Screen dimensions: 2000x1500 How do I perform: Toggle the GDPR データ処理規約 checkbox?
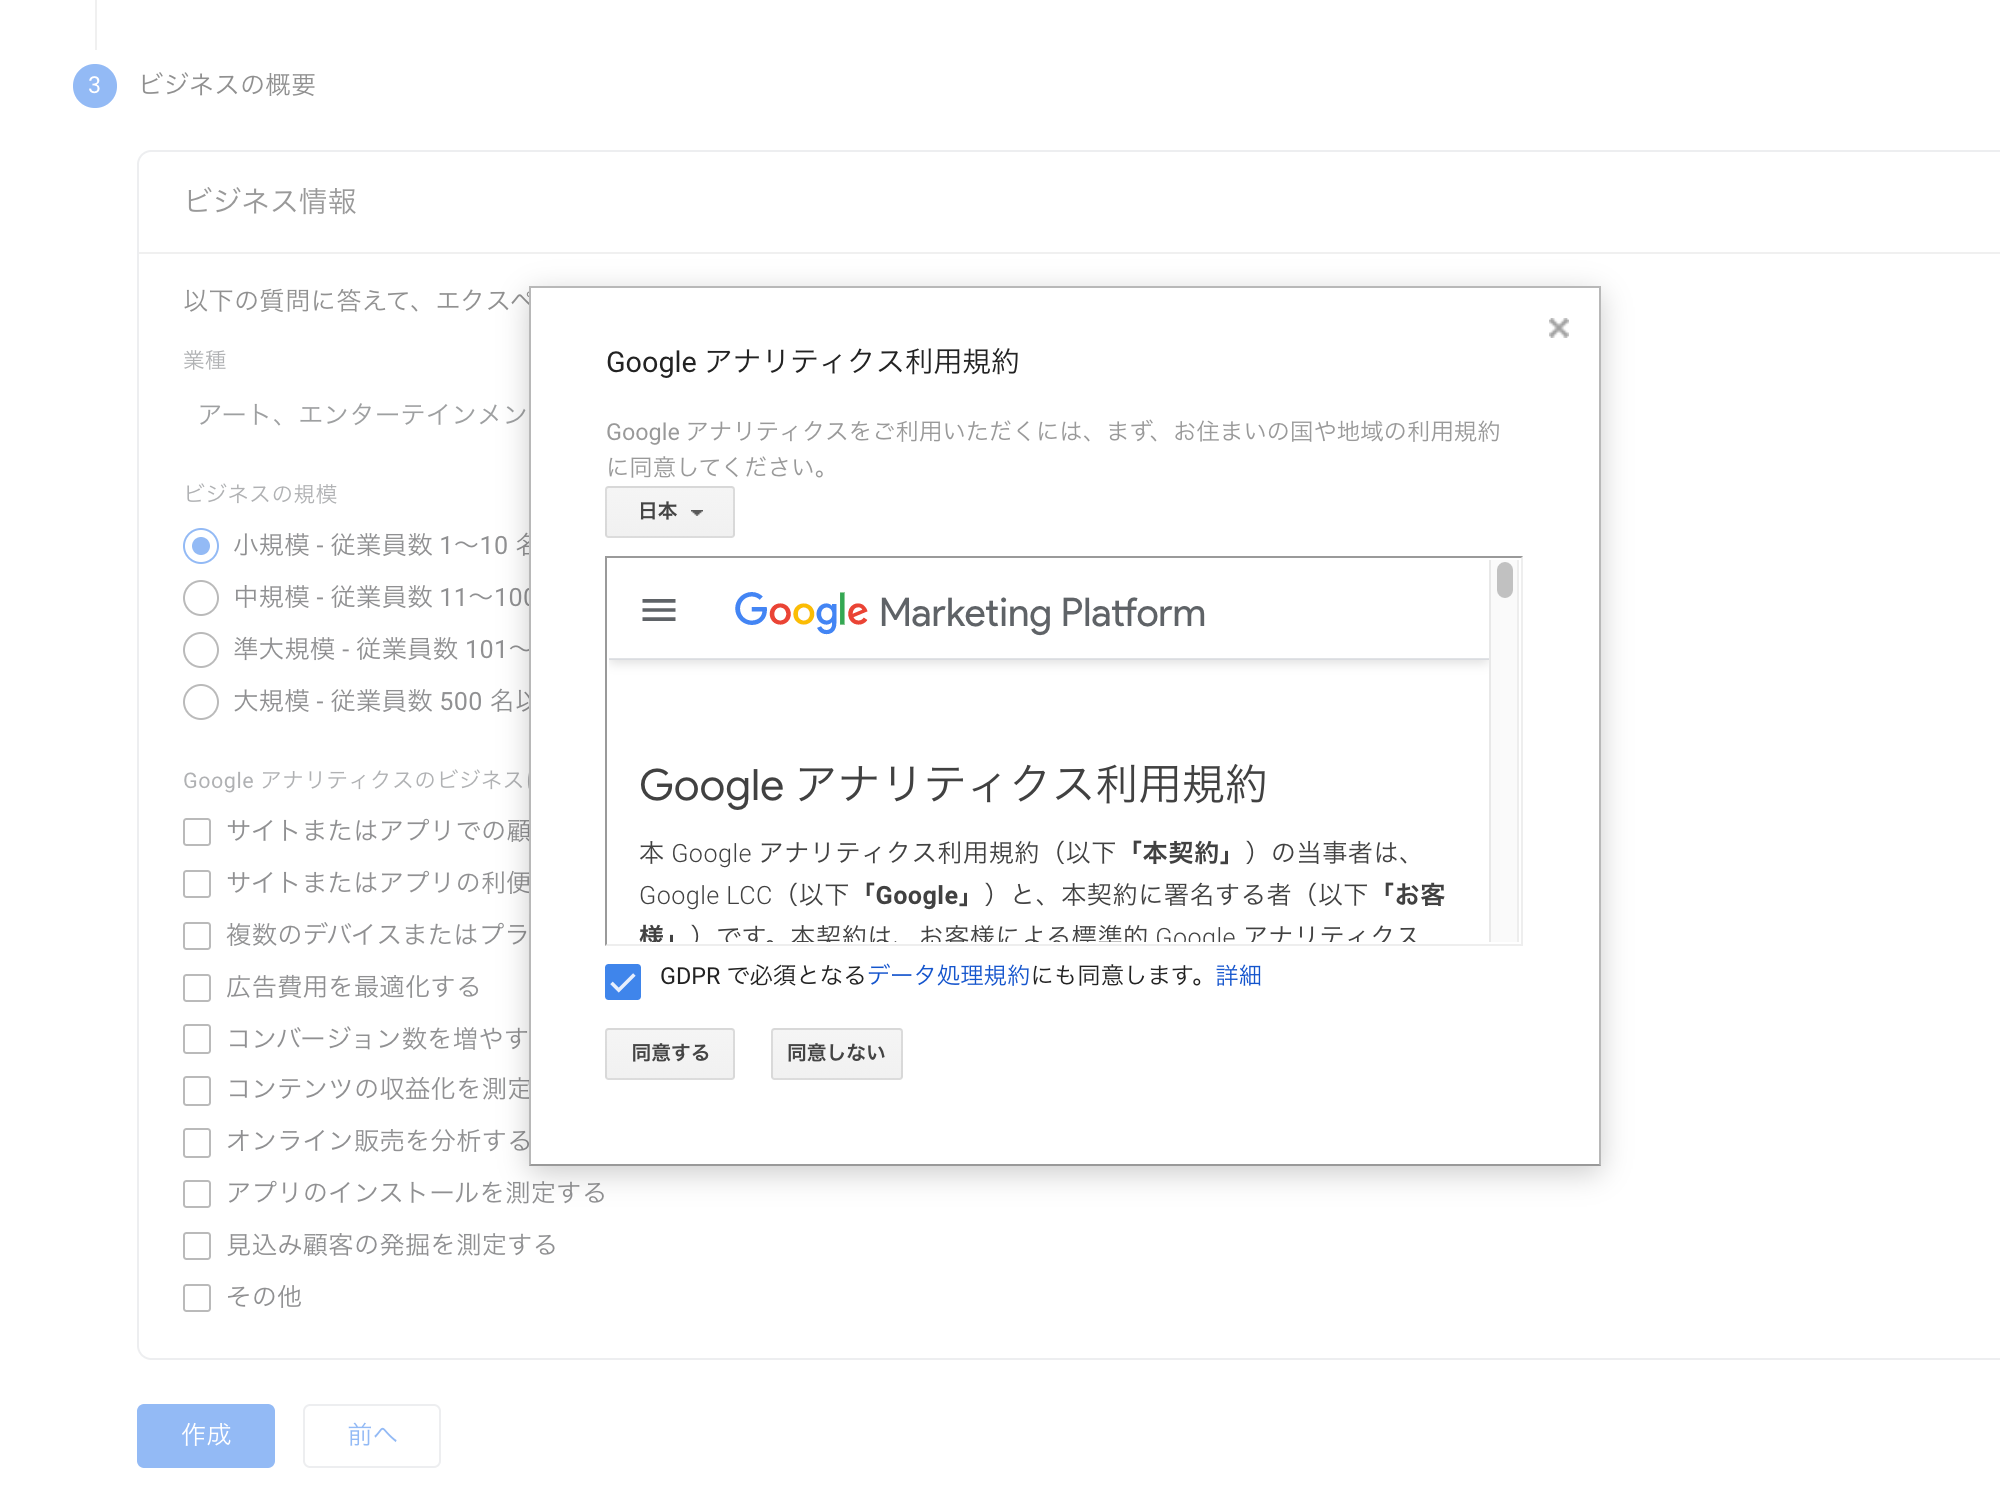pyautogui.click(x=623, y=981)
